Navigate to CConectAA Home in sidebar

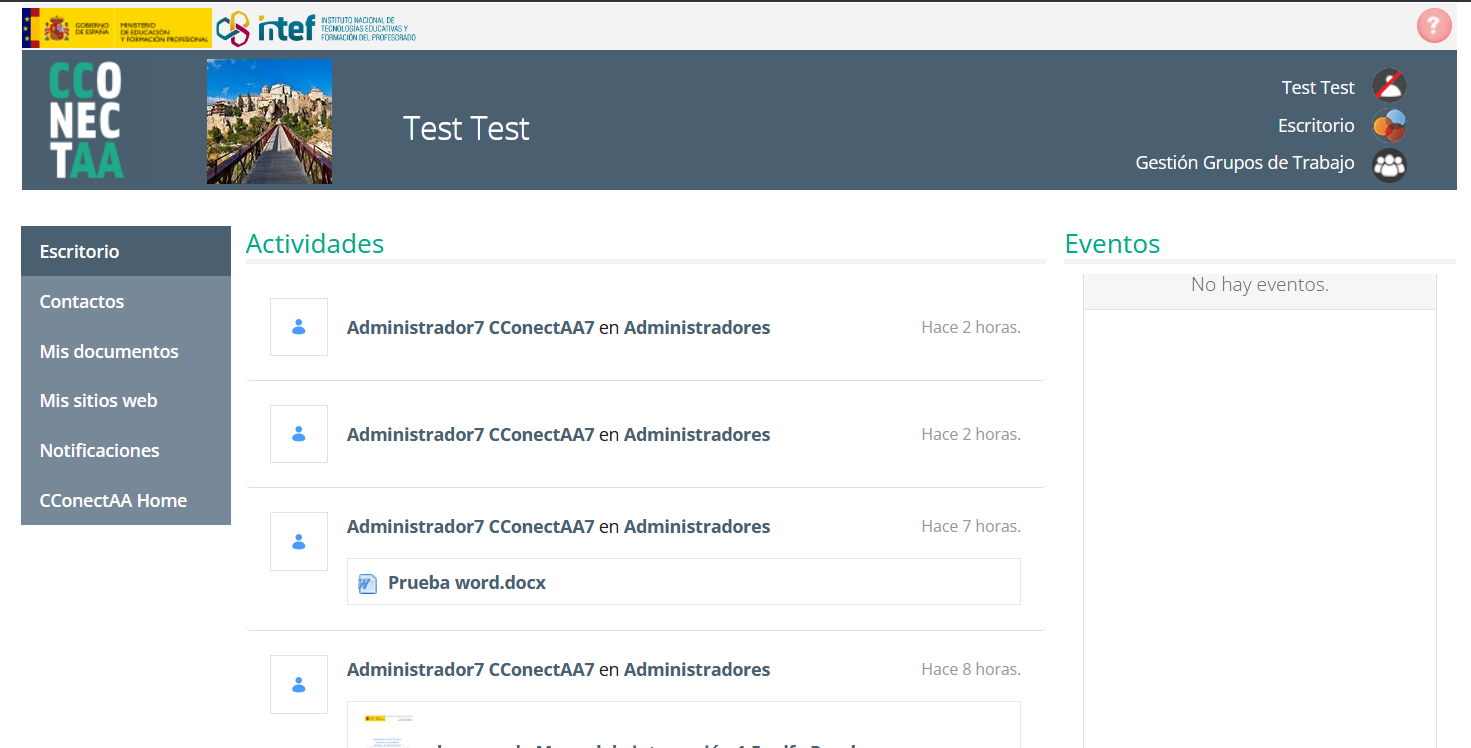pyautogui.click(x=113, y=501)
